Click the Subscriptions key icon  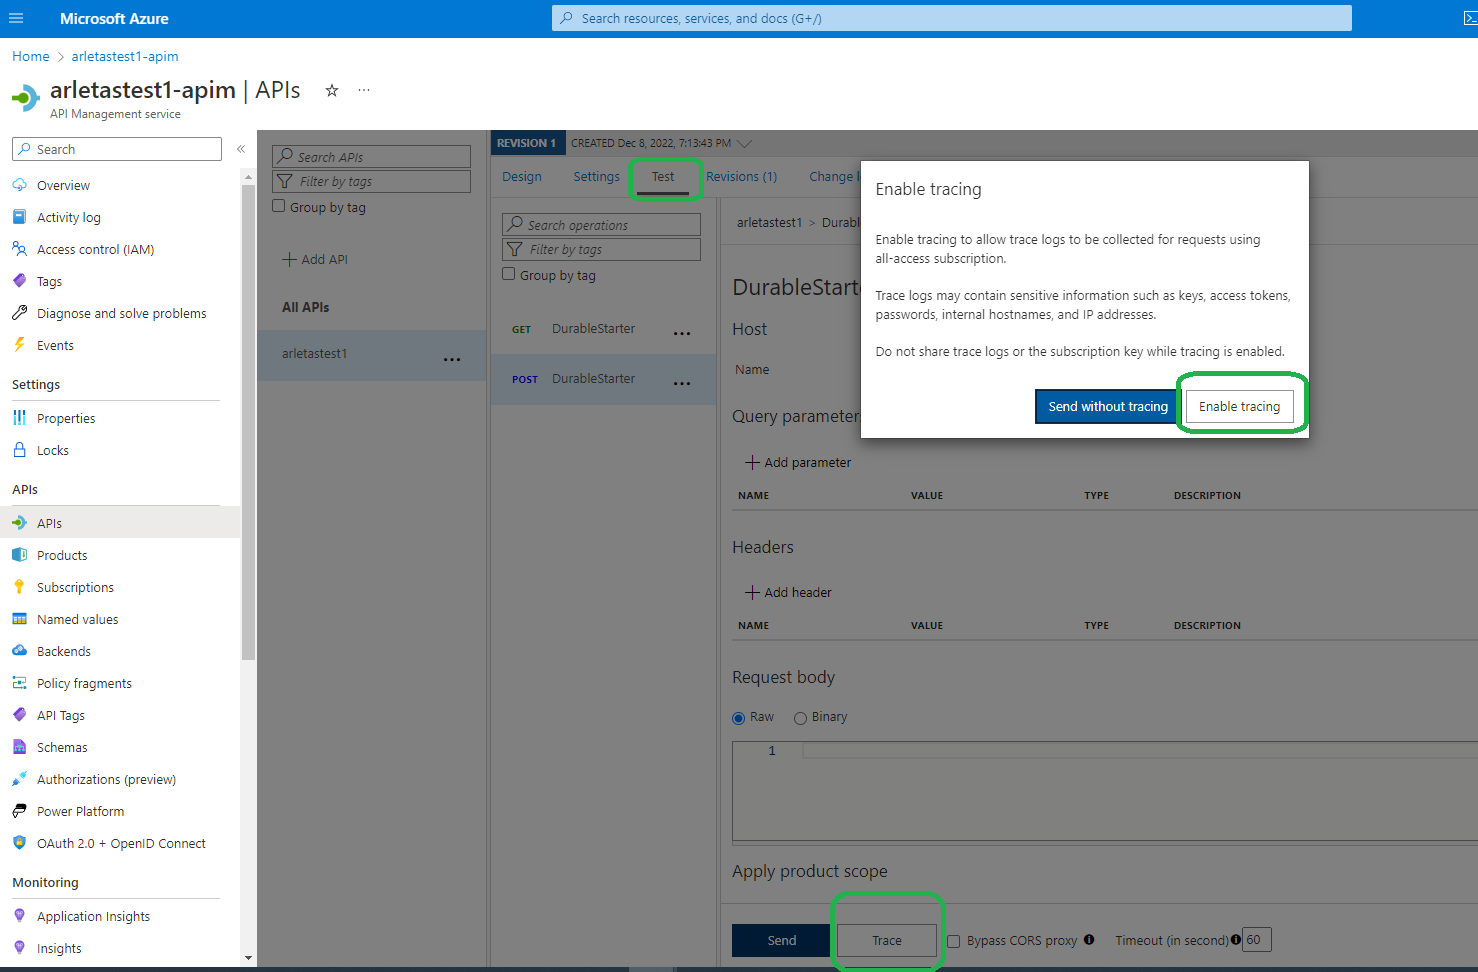point(19,587)
